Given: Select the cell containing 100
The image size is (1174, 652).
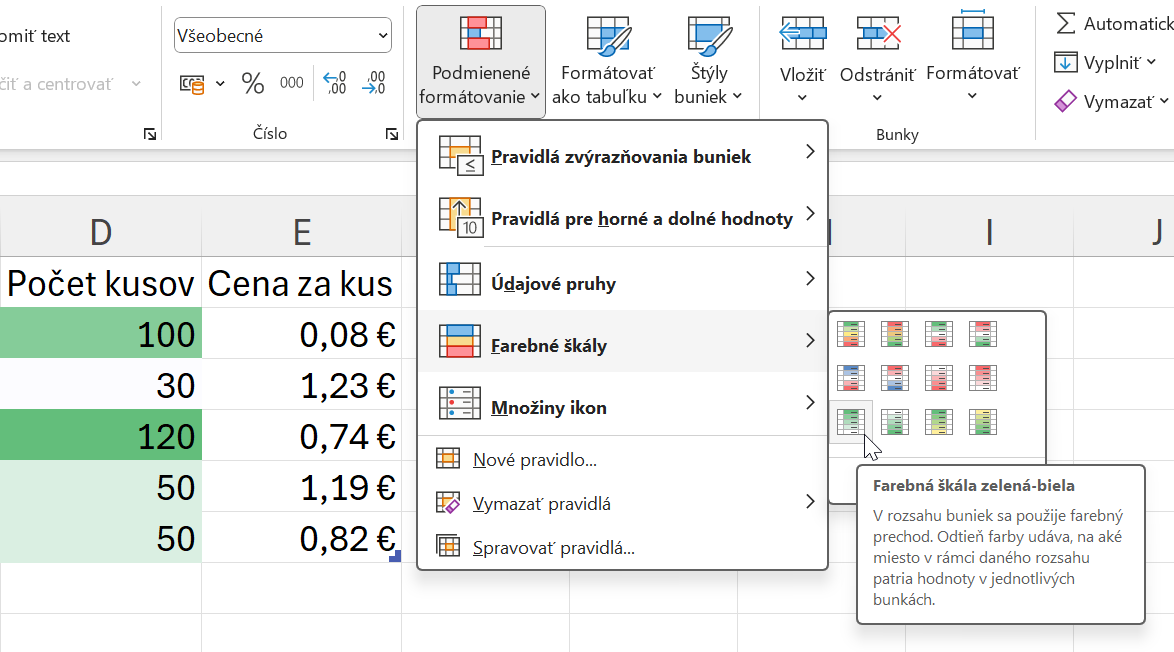Looking at the screenshot, I should (101, 333).
